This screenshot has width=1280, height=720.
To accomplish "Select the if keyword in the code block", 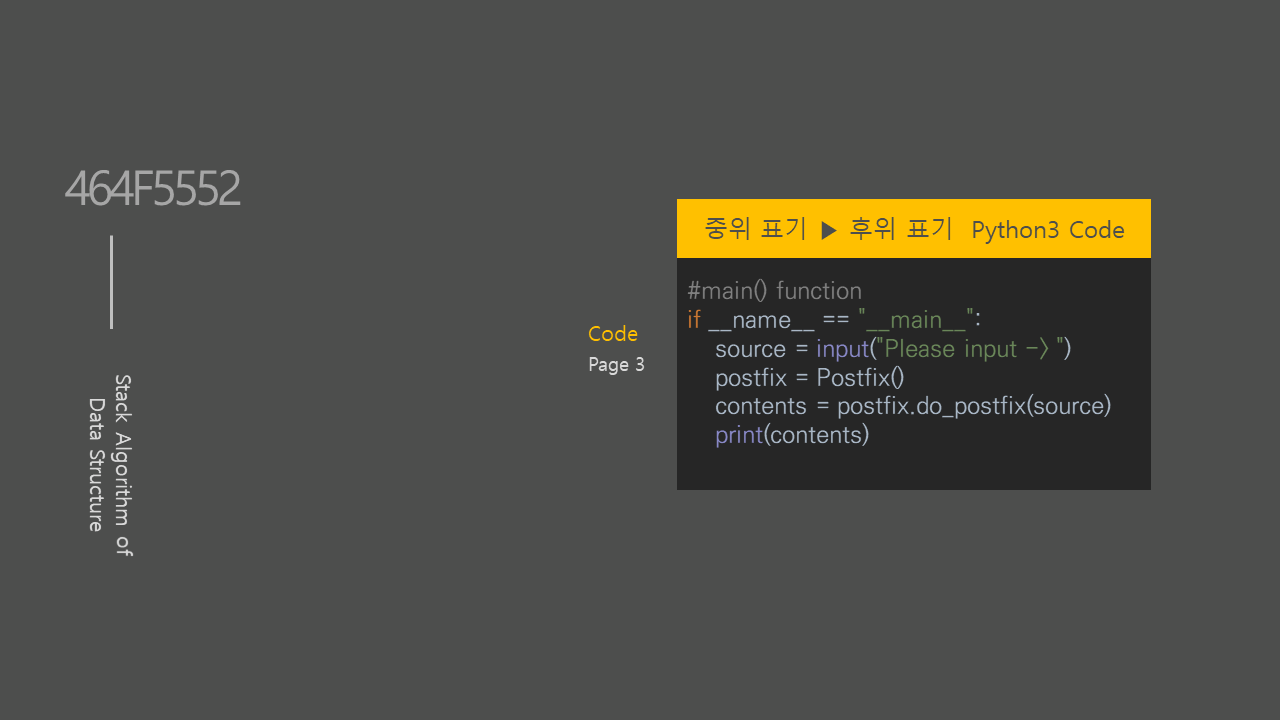I will coord(693,319).
